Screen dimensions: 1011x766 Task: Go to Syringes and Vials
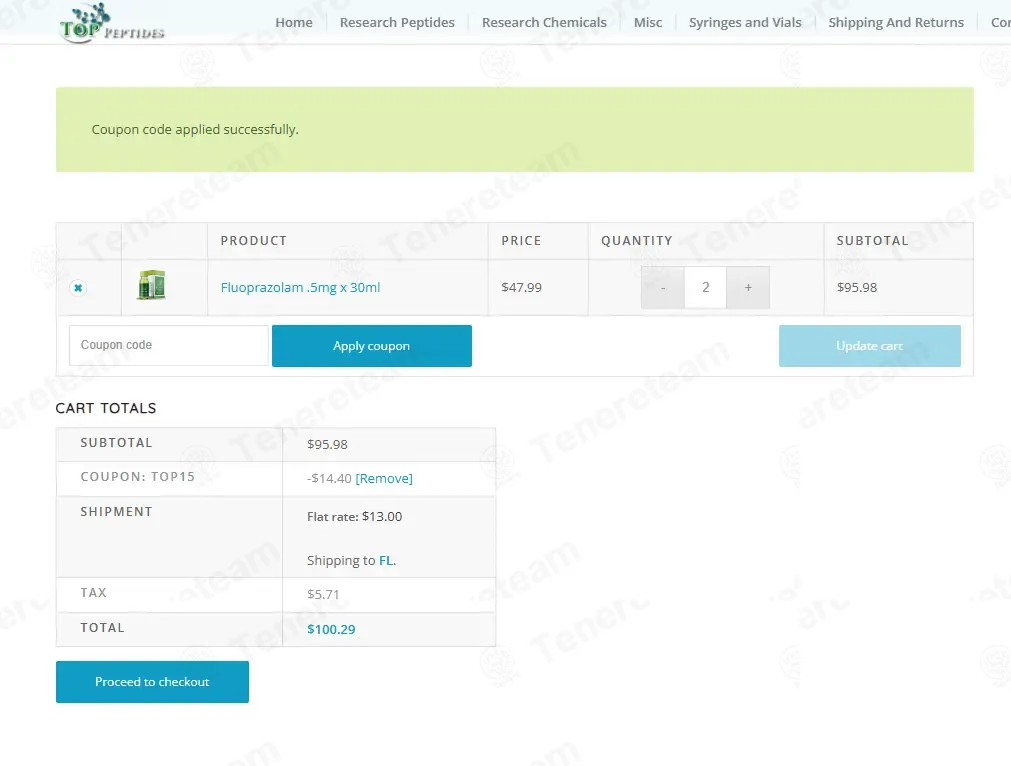pyautogui.click(x=745, y=23)
